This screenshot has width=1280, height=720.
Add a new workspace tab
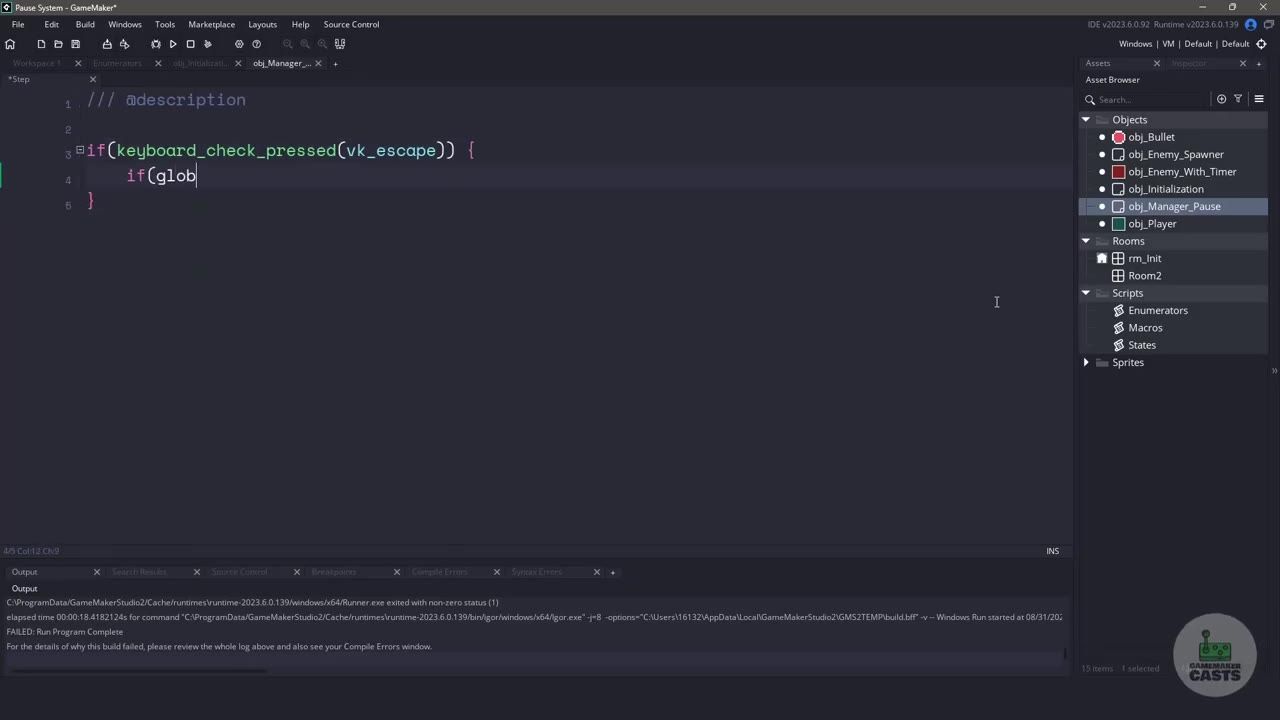tap(335, 63)
